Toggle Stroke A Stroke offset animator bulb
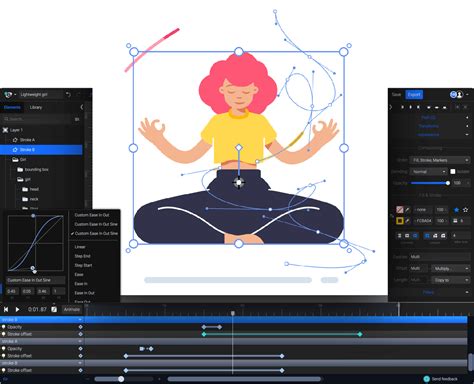This screenshot has height=384, width=474. click(x=4, y=356)
